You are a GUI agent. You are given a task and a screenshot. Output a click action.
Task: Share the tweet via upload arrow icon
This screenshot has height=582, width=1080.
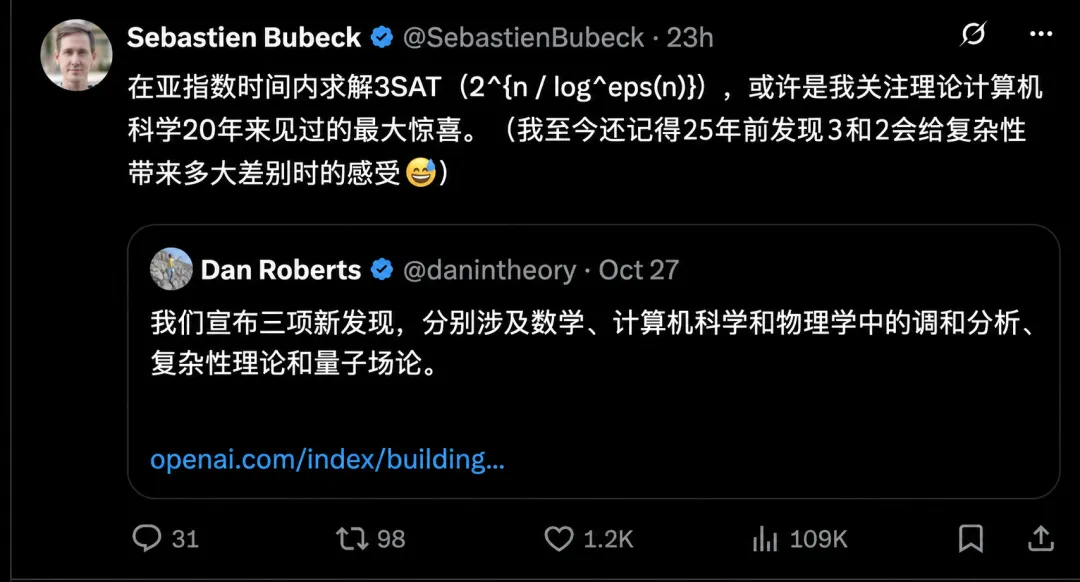pyautogui.click(x=1041, y=538)
